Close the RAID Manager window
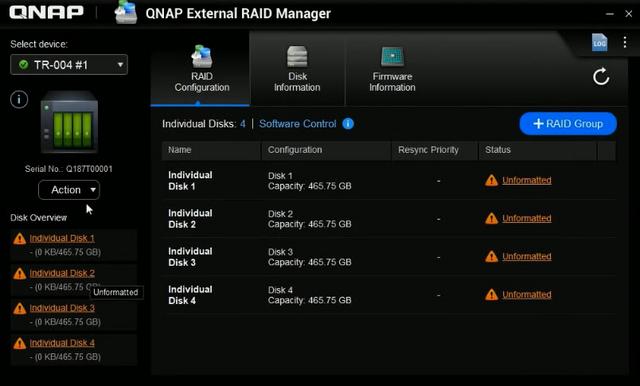640x386 pixels. coord(629,13)
